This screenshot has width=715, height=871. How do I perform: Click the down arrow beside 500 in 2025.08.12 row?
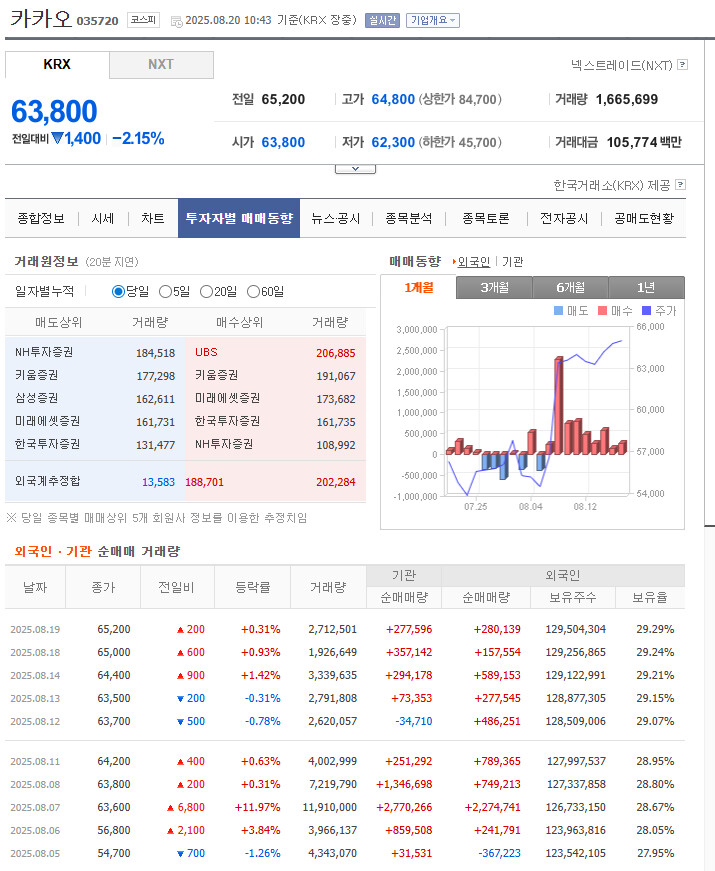click(180, 722)
